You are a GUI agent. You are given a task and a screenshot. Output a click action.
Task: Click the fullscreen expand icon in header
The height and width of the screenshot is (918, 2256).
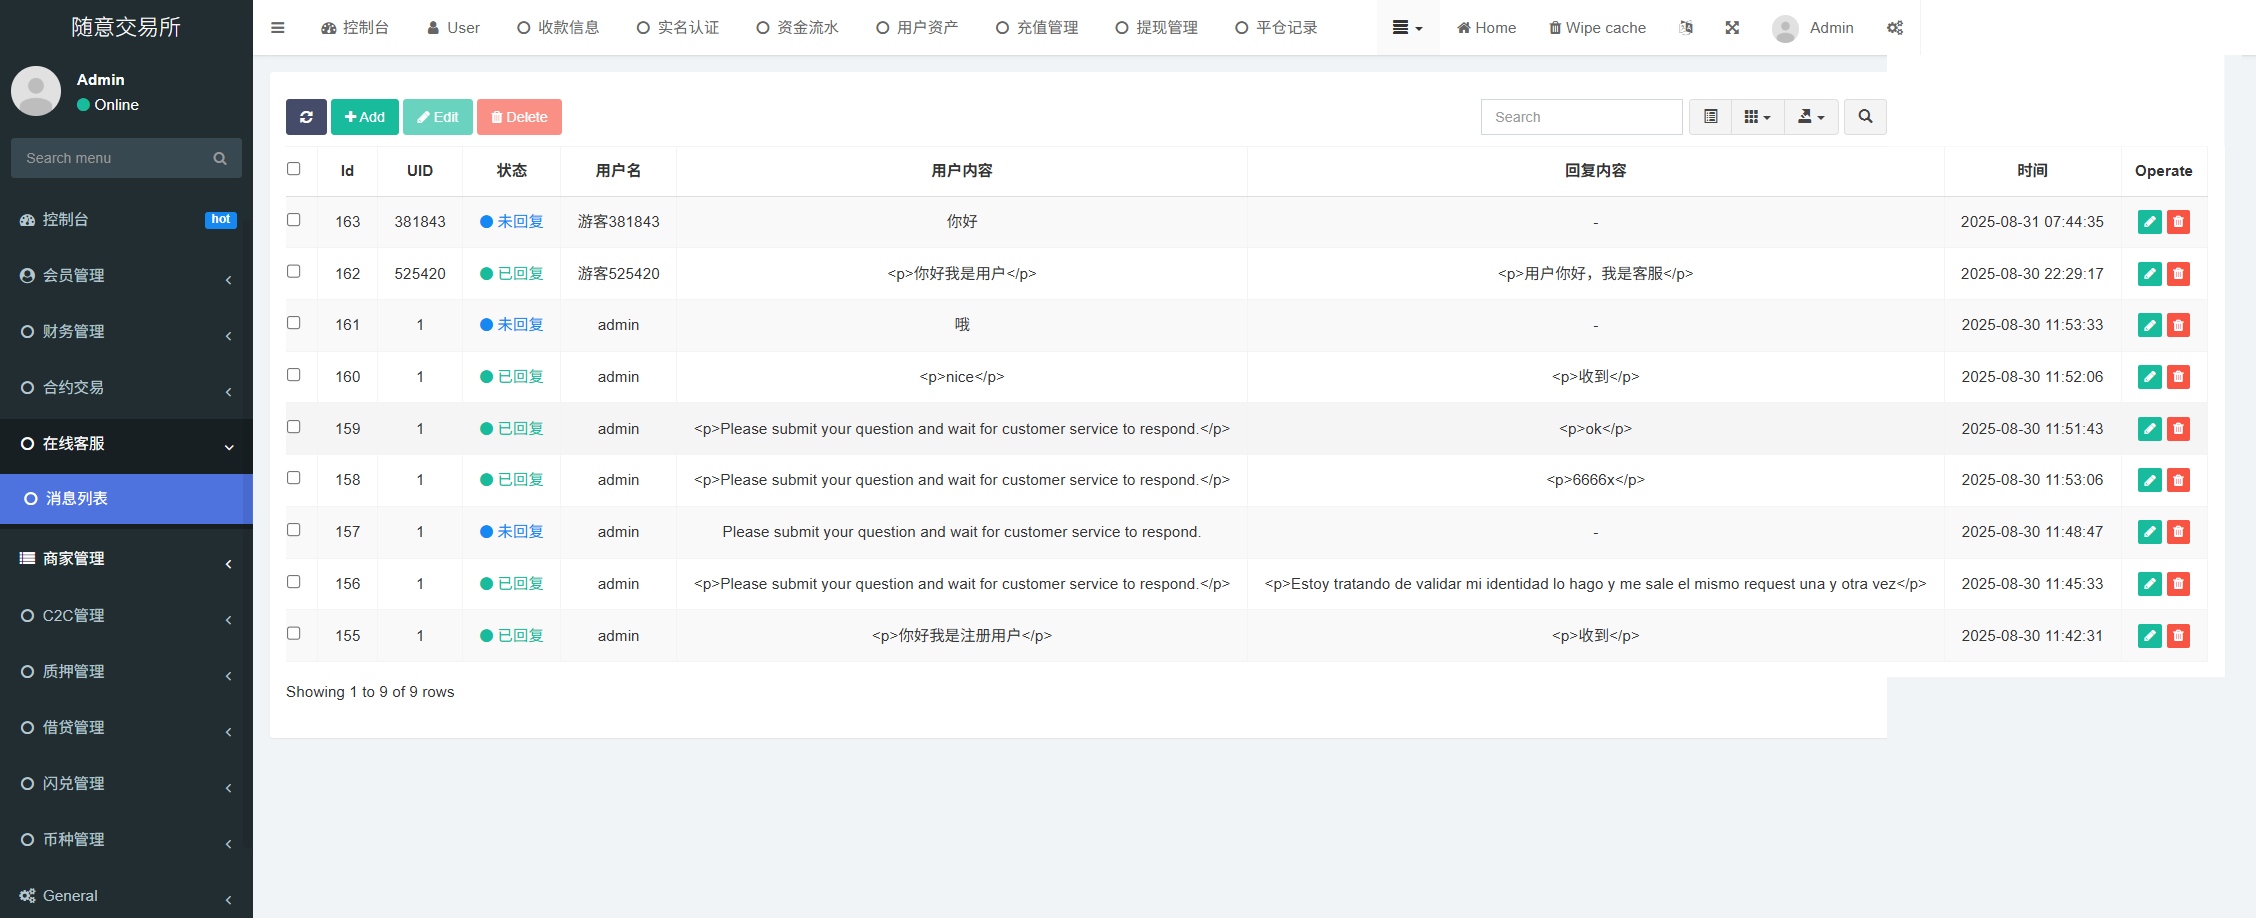(1732, 28)
